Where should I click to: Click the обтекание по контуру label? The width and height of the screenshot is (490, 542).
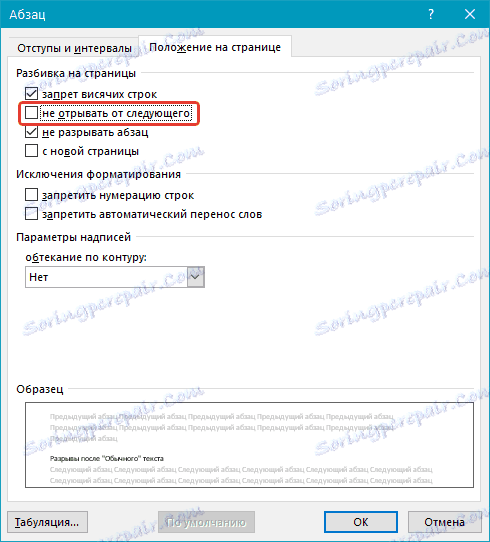click(86, 257)
